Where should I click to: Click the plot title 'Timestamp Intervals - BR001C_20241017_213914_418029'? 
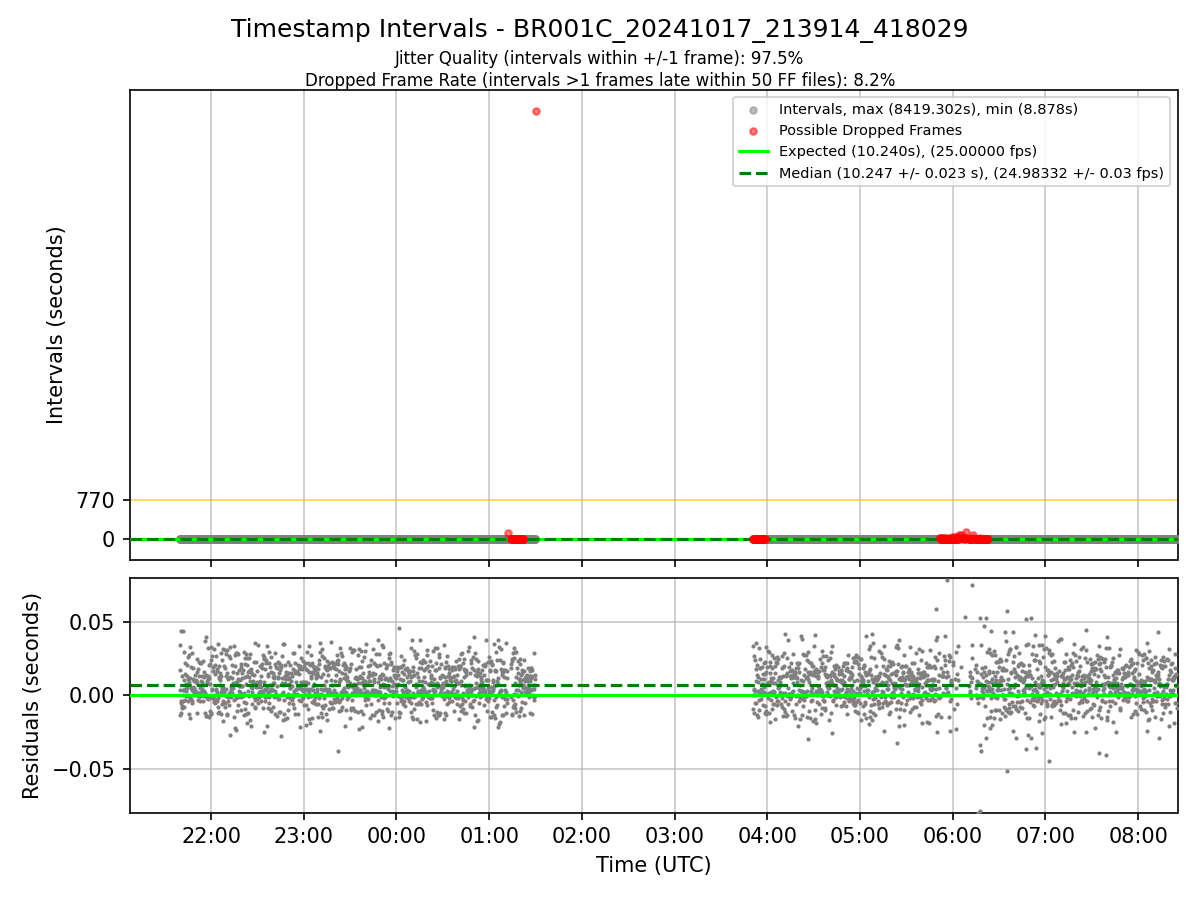click(x=599, y=29)
